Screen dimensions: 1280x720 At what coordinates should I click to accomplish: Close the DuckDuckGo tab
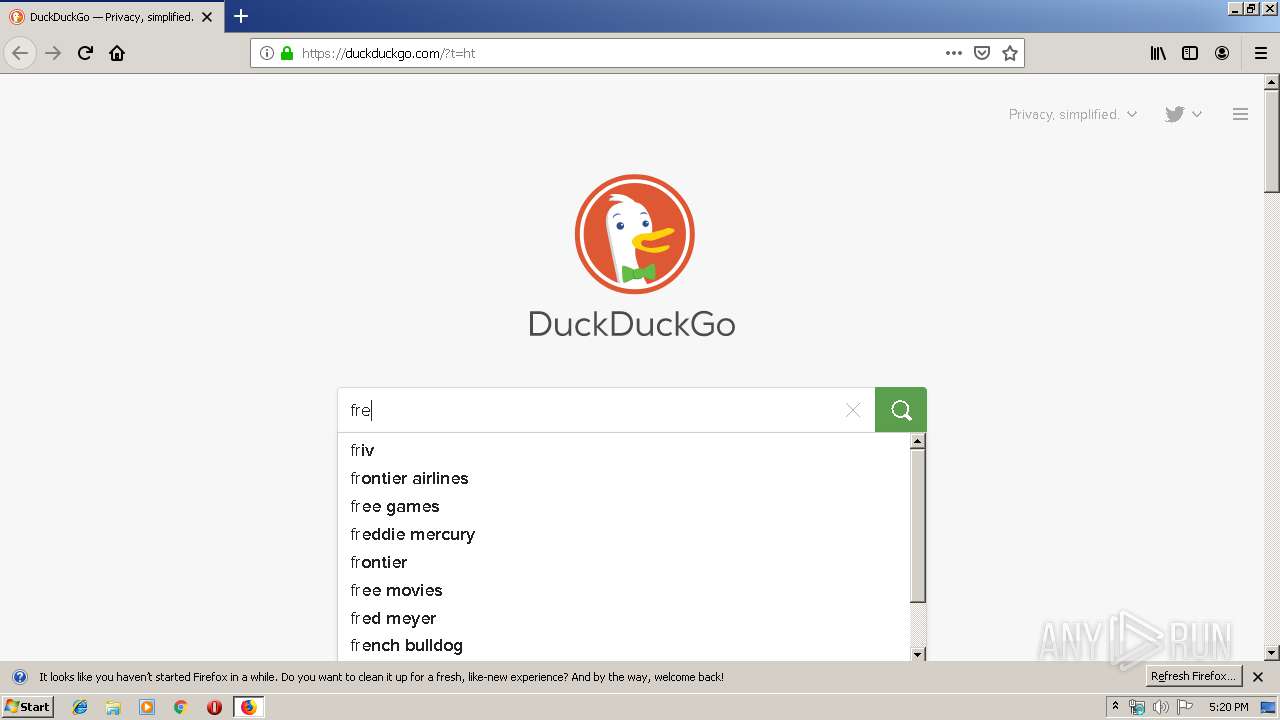pos(207,17)
